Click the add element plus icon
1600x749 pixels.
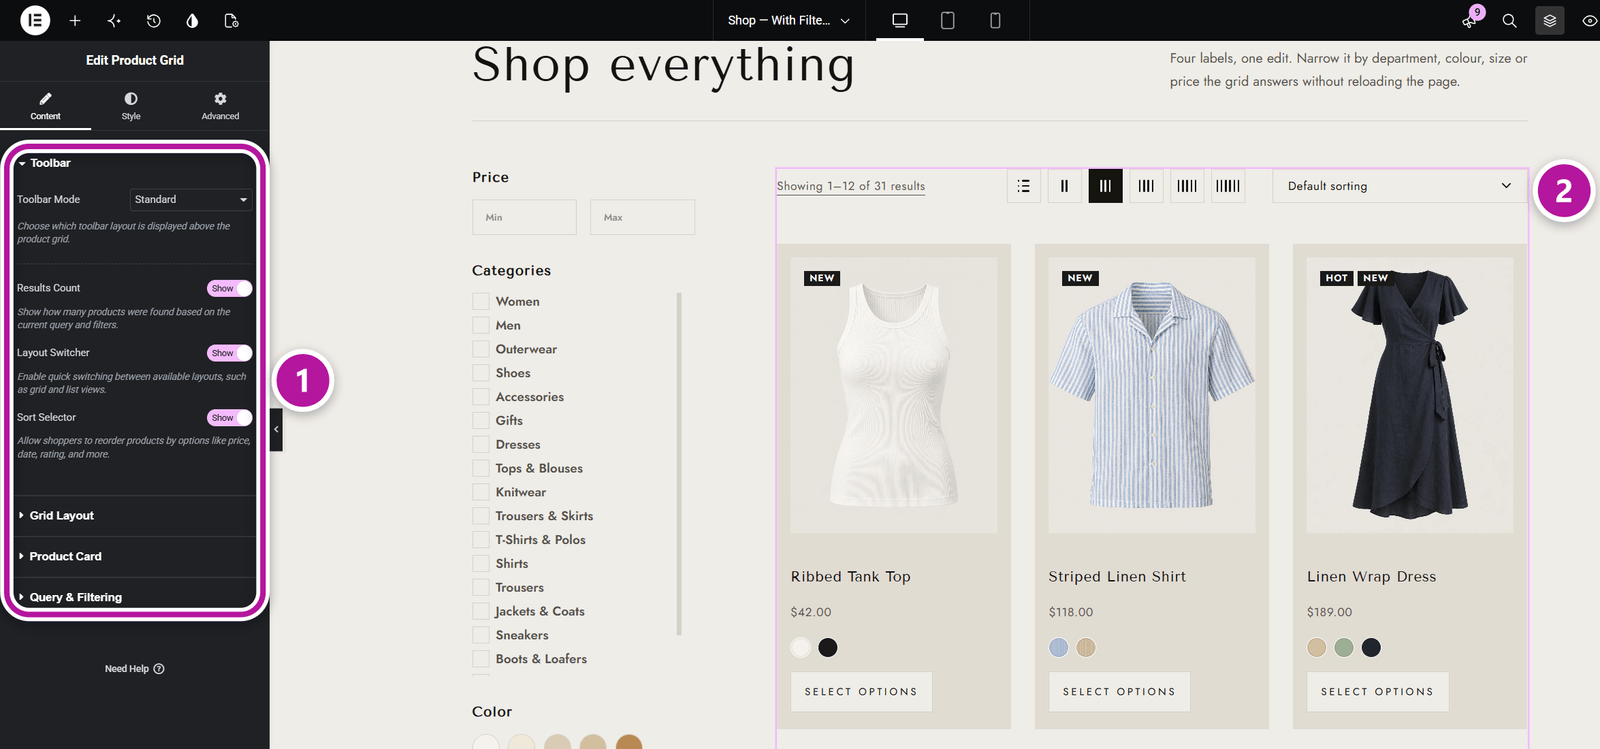tap(75, 20)
